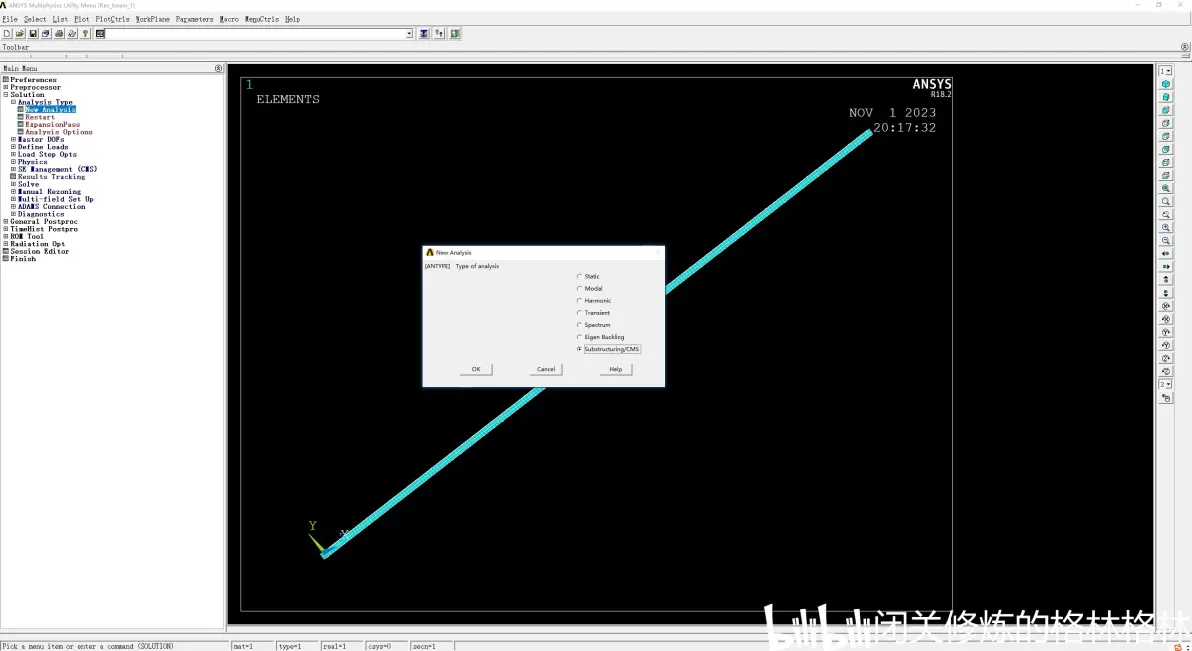Click the Pan Model Up arrow icon
This screenshot has height=651, width=1192.
[1165, 280]
